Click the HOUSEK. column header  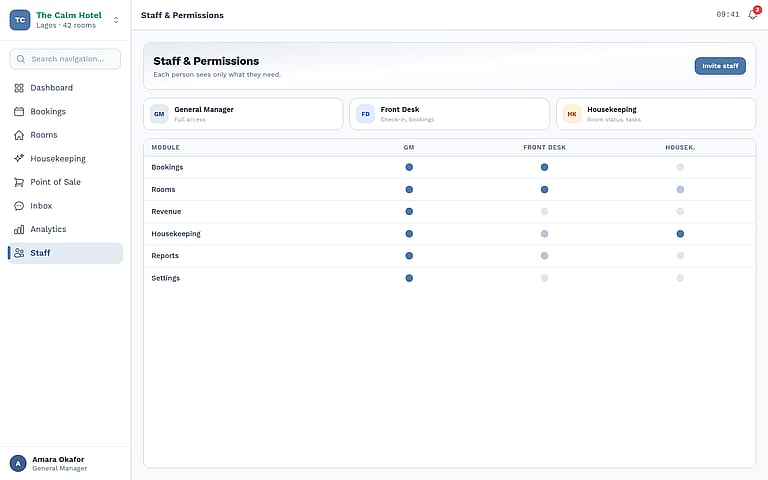680,147
